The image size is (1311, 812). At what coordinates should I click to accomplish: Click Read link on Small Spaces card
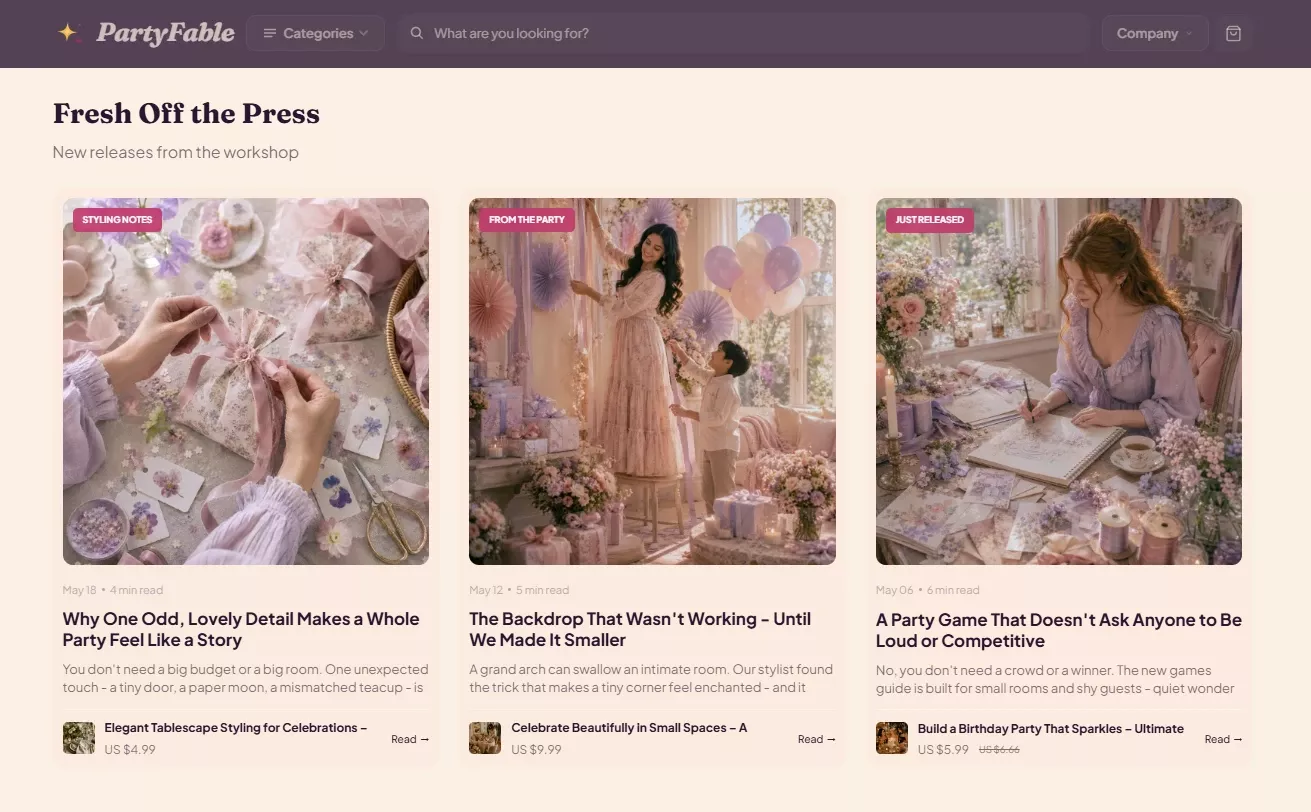(x=817, y=739)
